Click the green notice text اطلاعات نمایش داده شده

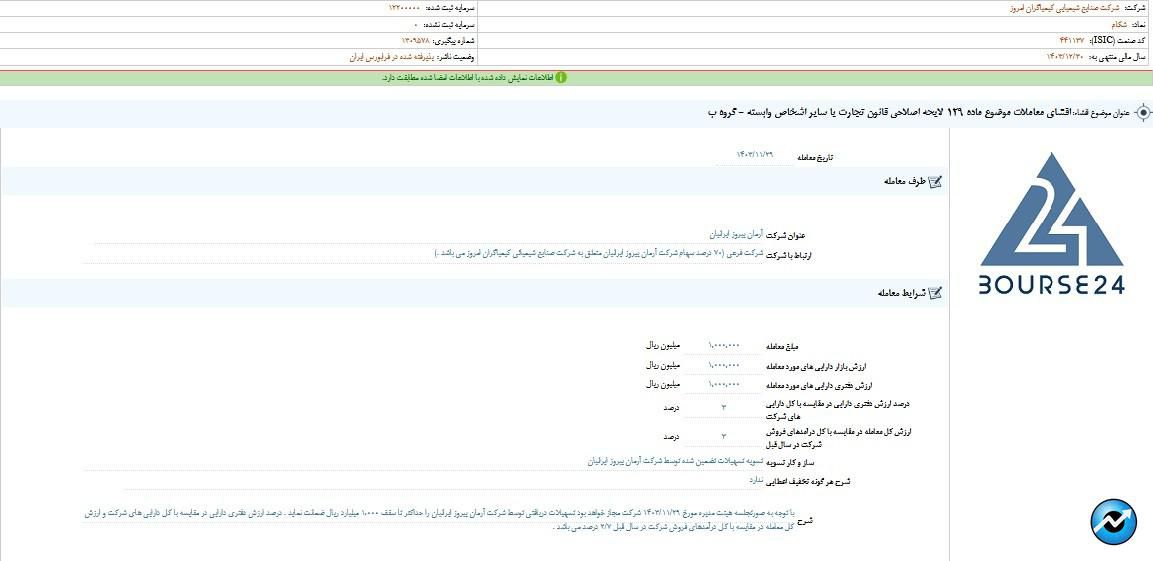click(x=468, y=77)
